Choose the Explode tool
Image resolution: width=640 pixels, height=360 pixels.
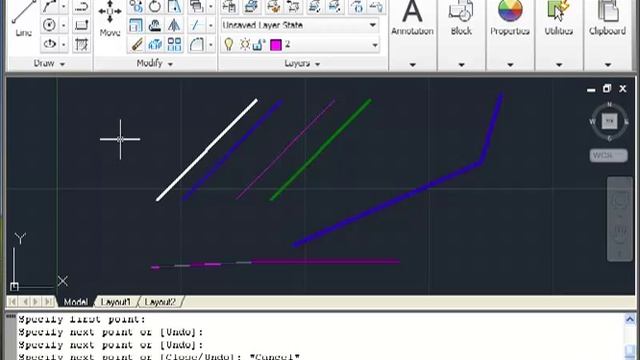[x=155, y=44]
